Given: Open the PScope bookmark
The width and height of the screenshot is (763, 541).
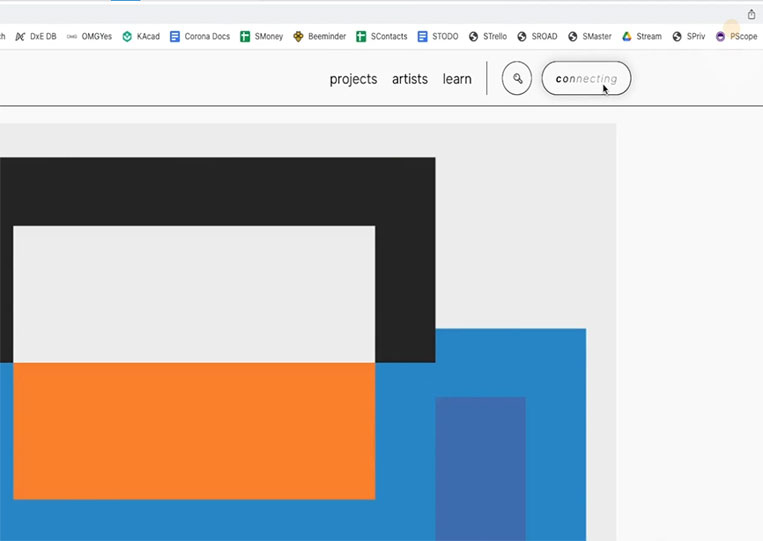Looking at the screenshot, I should tap(737, 36).
